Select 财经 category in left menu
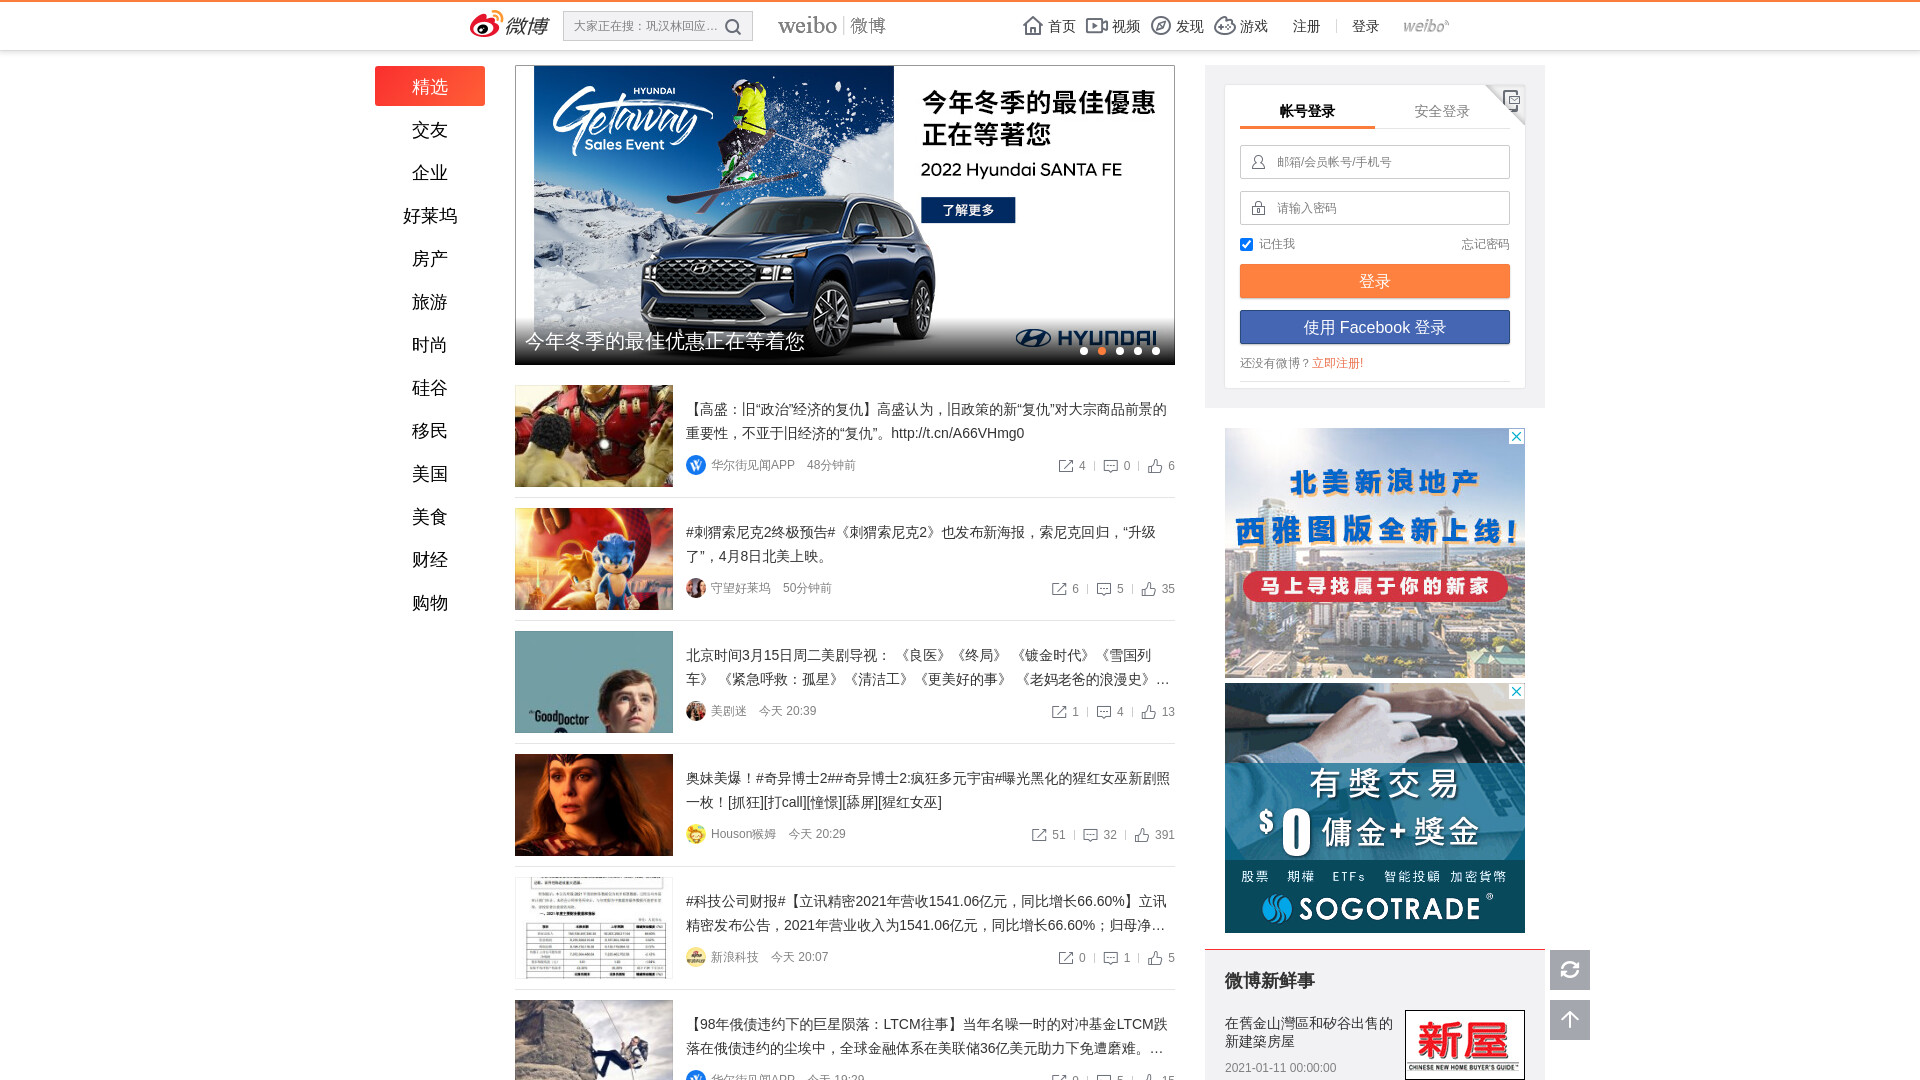This screenshot has height=1080, width=1920. pos(430,560)
